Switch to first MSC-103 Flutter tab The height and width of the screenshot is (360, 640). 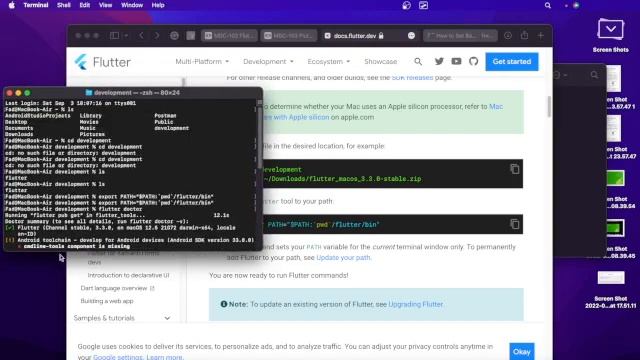click(x=229, y=36)
